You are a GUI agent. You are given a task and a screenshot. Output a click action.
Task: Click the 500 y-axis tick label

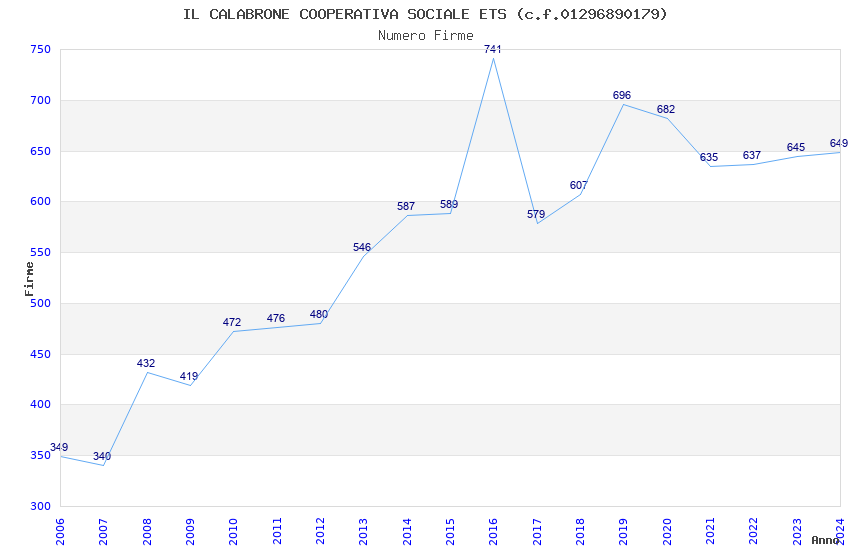click(40, 303)
